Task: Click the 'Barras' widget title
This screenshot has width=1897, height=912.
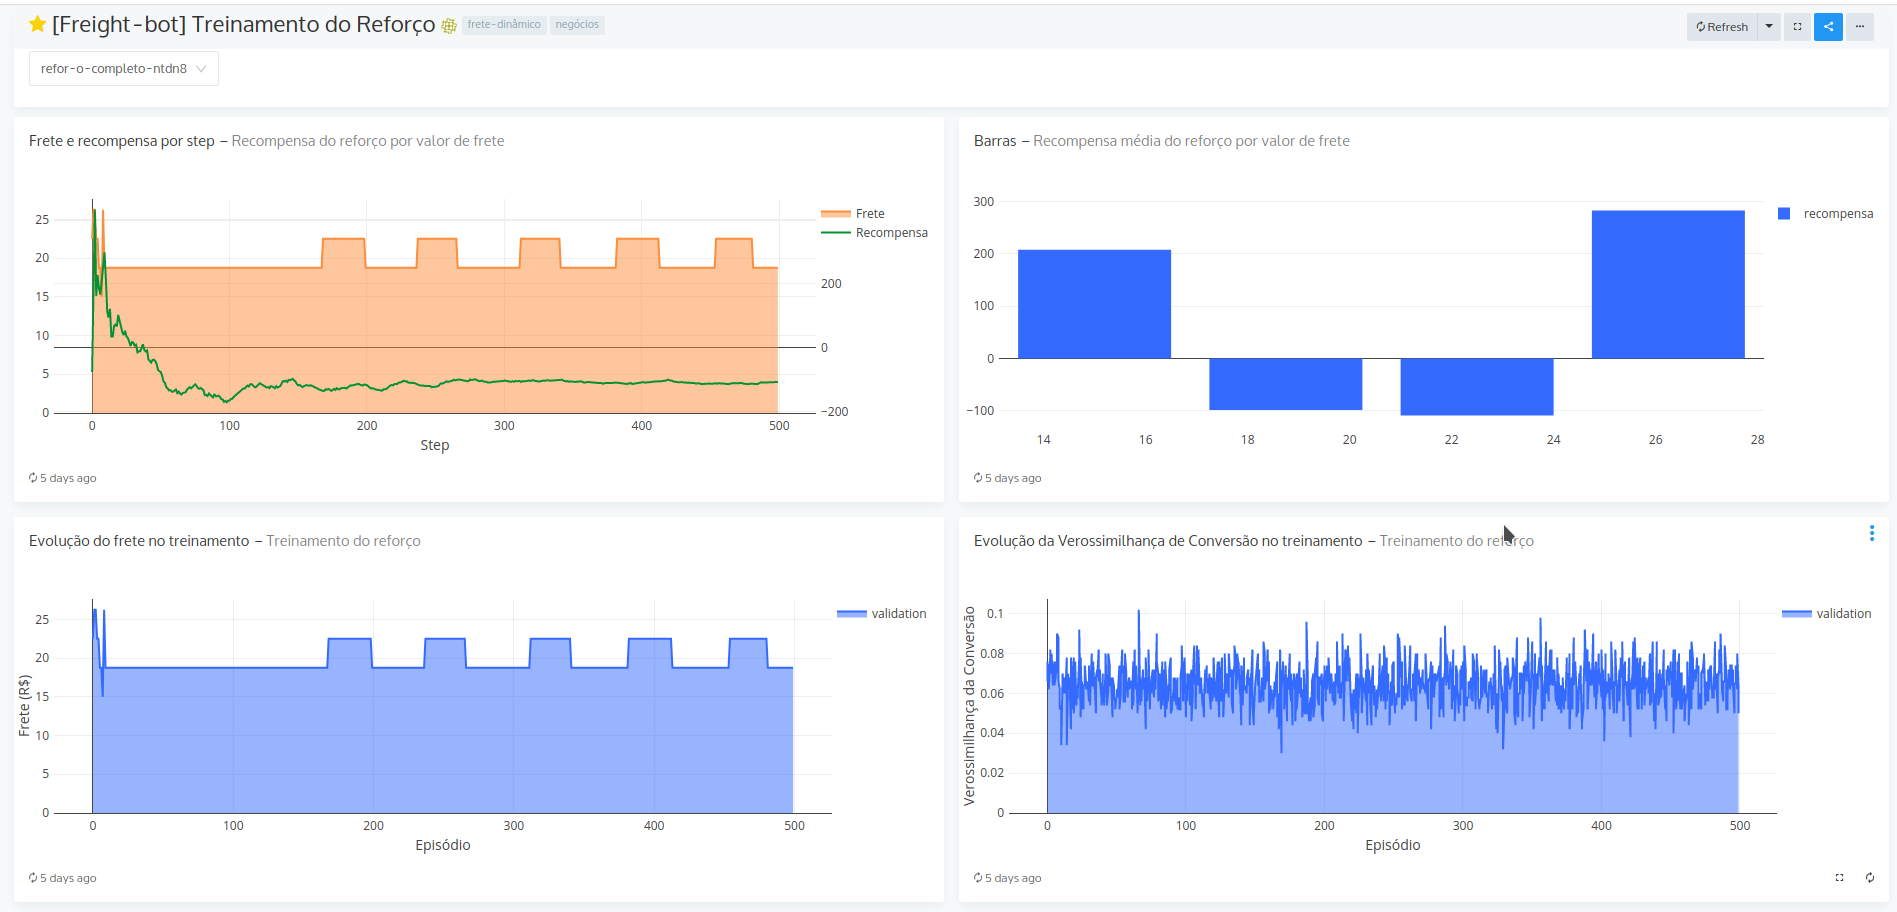Action: (995, 141)
